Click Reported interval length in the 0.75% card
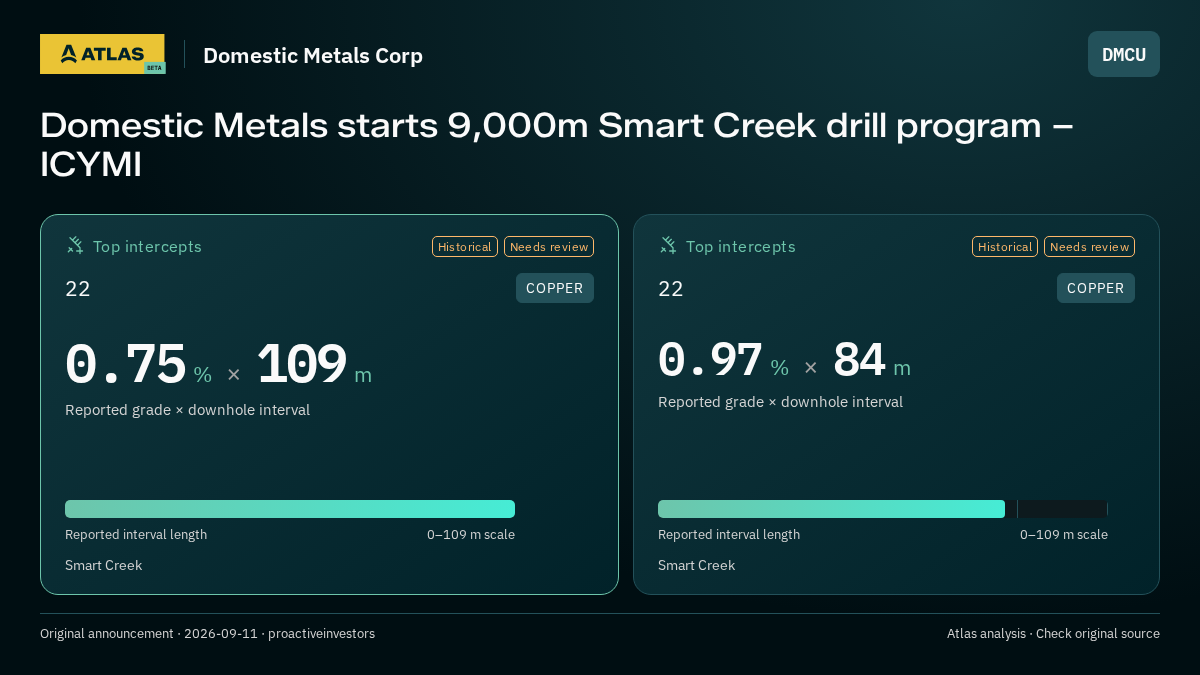This screenshot has height=675, width=1200. click(136, 535)
